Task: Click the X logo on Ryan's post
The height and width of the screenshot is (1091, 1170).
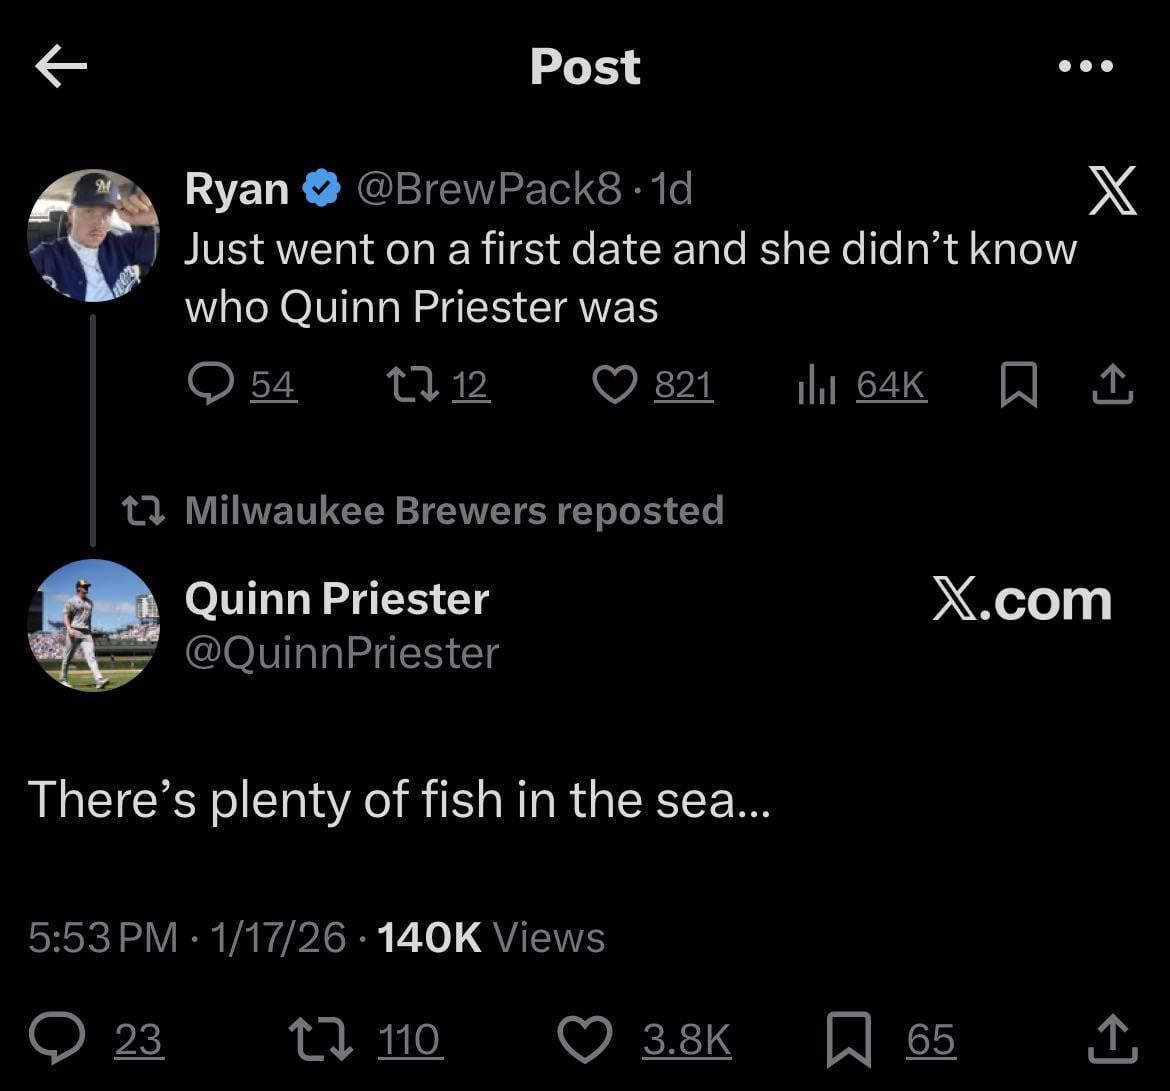Action: 1111,192
